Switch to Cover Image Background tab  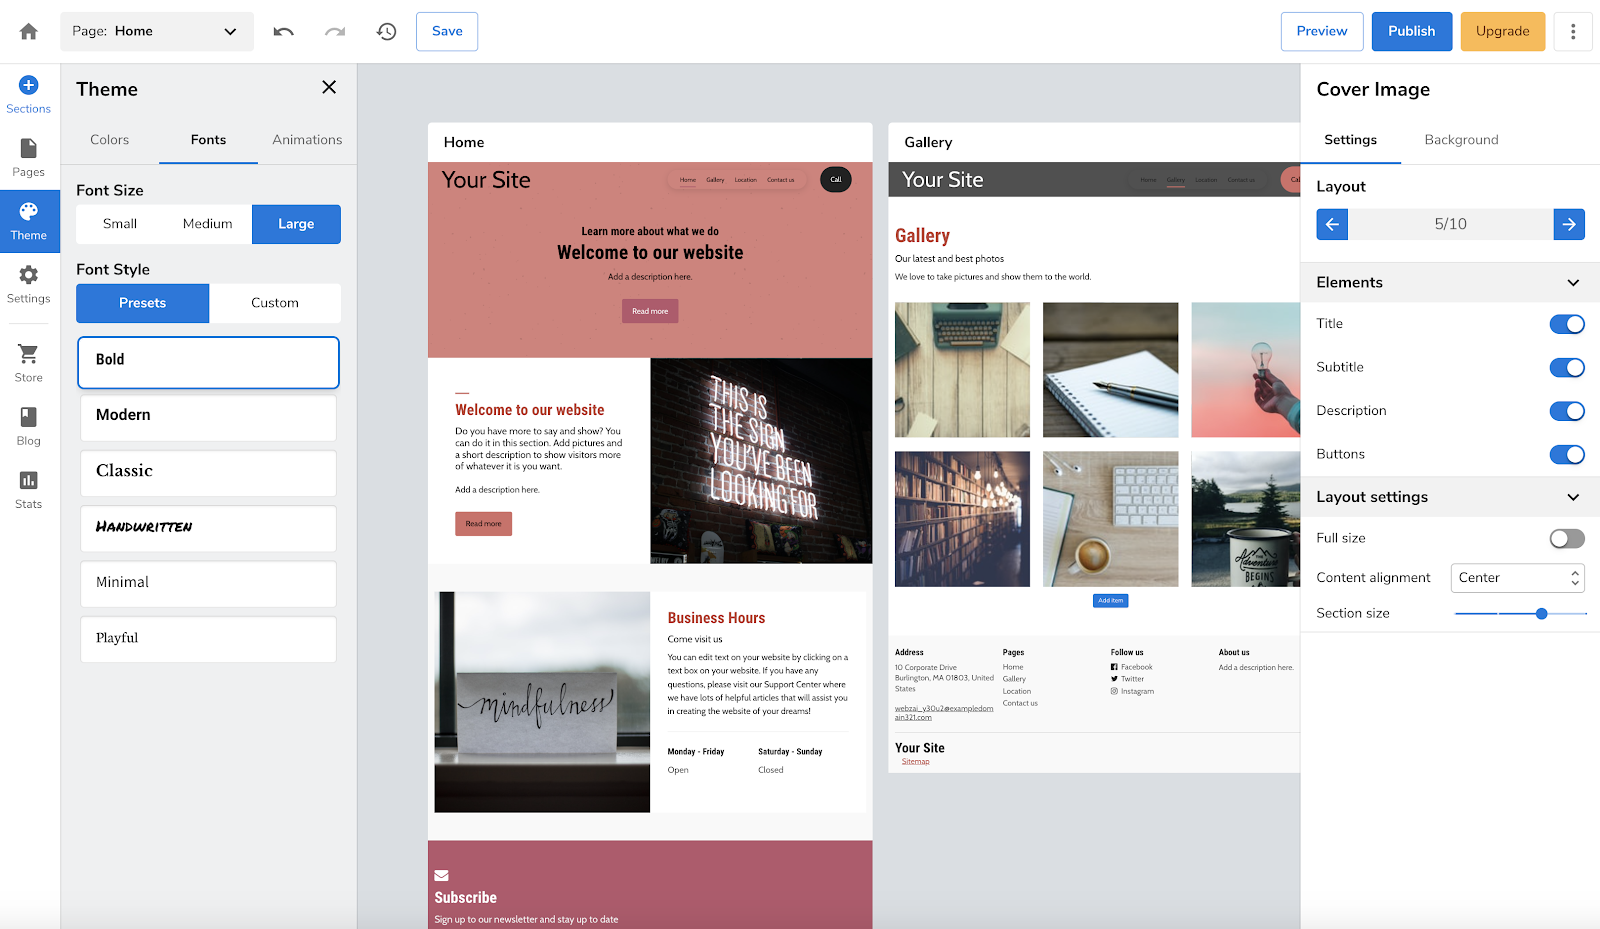coord(1462,140)
